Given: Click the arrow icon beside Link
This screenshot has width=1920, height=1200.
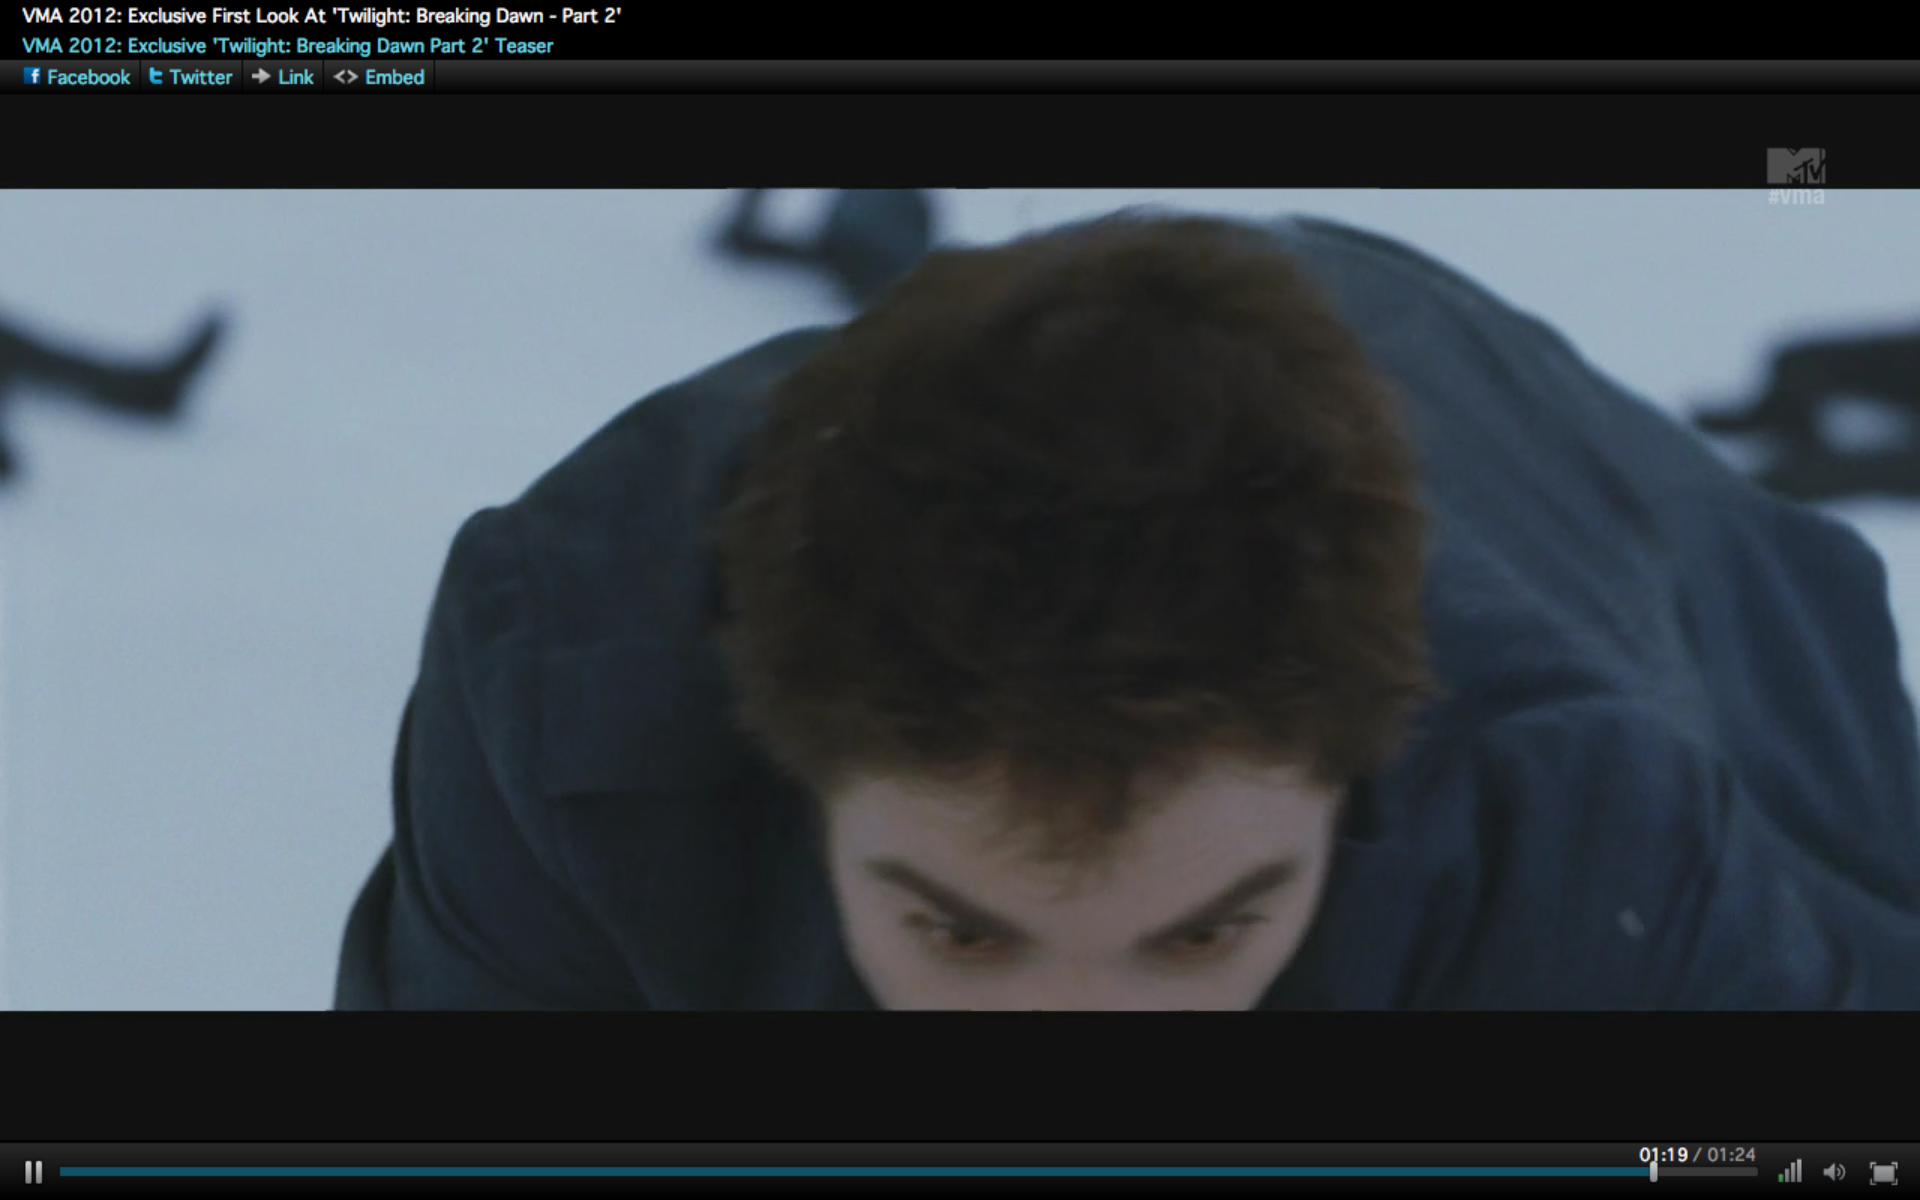Looking at the screenshot, I should click(x=261, y=76).
